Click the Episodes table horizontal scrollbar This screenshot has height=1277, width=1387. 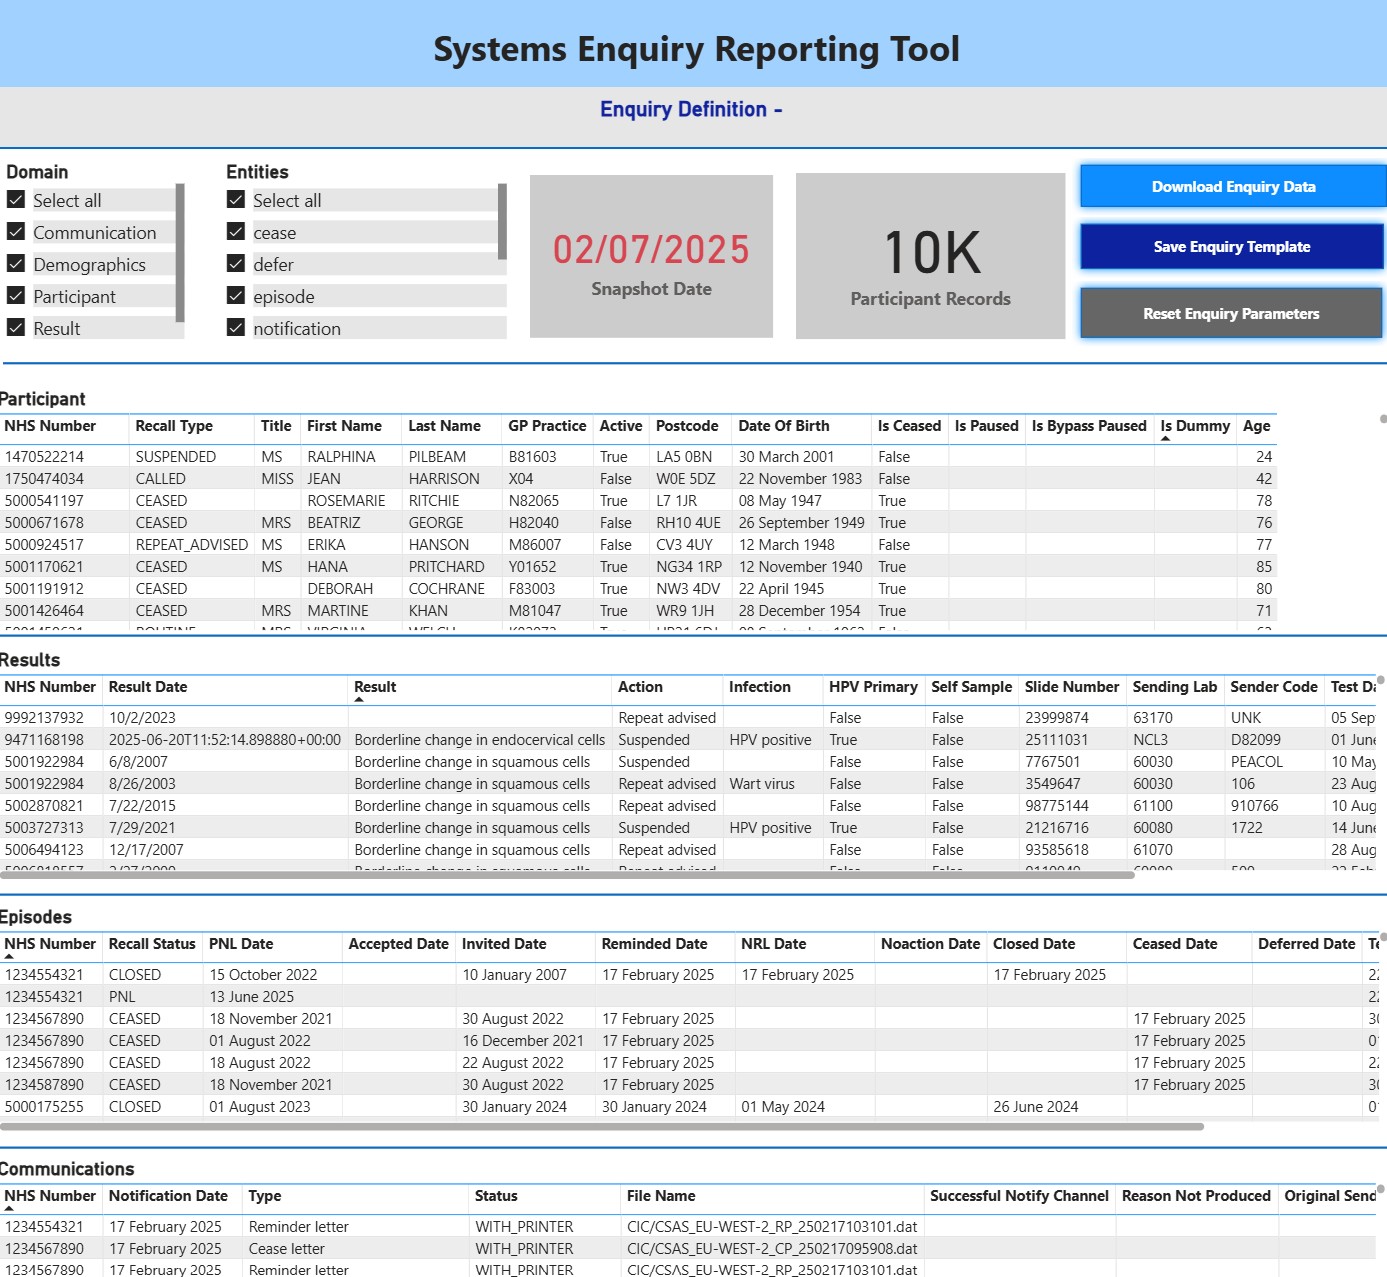[602, 1127]
